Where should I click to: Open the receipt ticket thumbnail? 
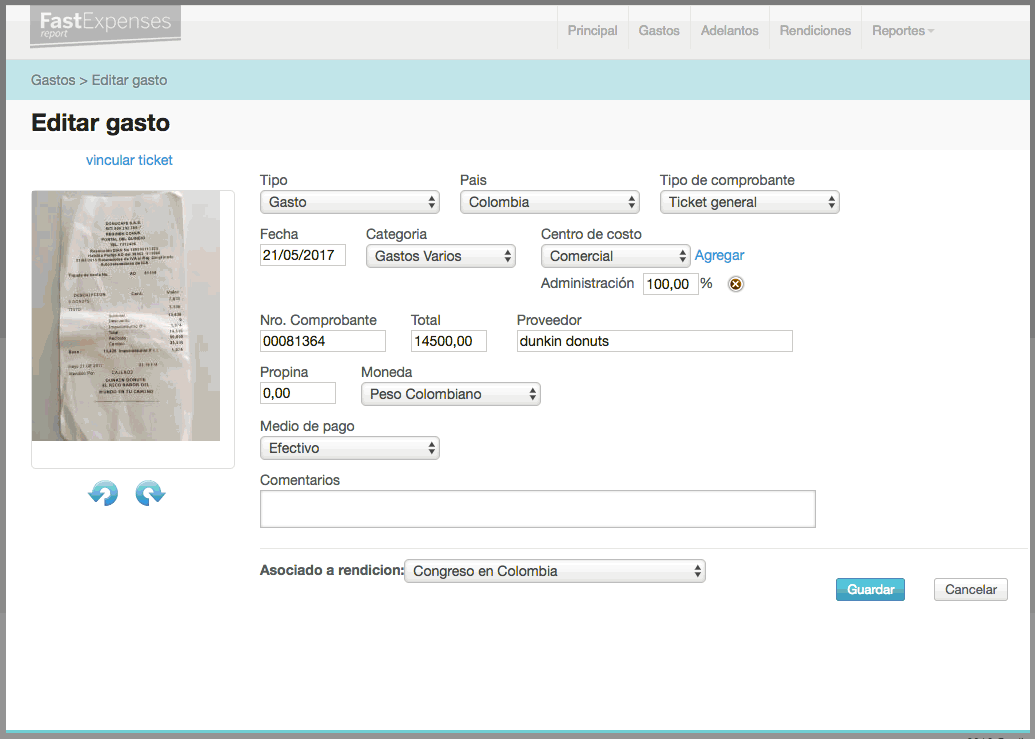point(126,316)
